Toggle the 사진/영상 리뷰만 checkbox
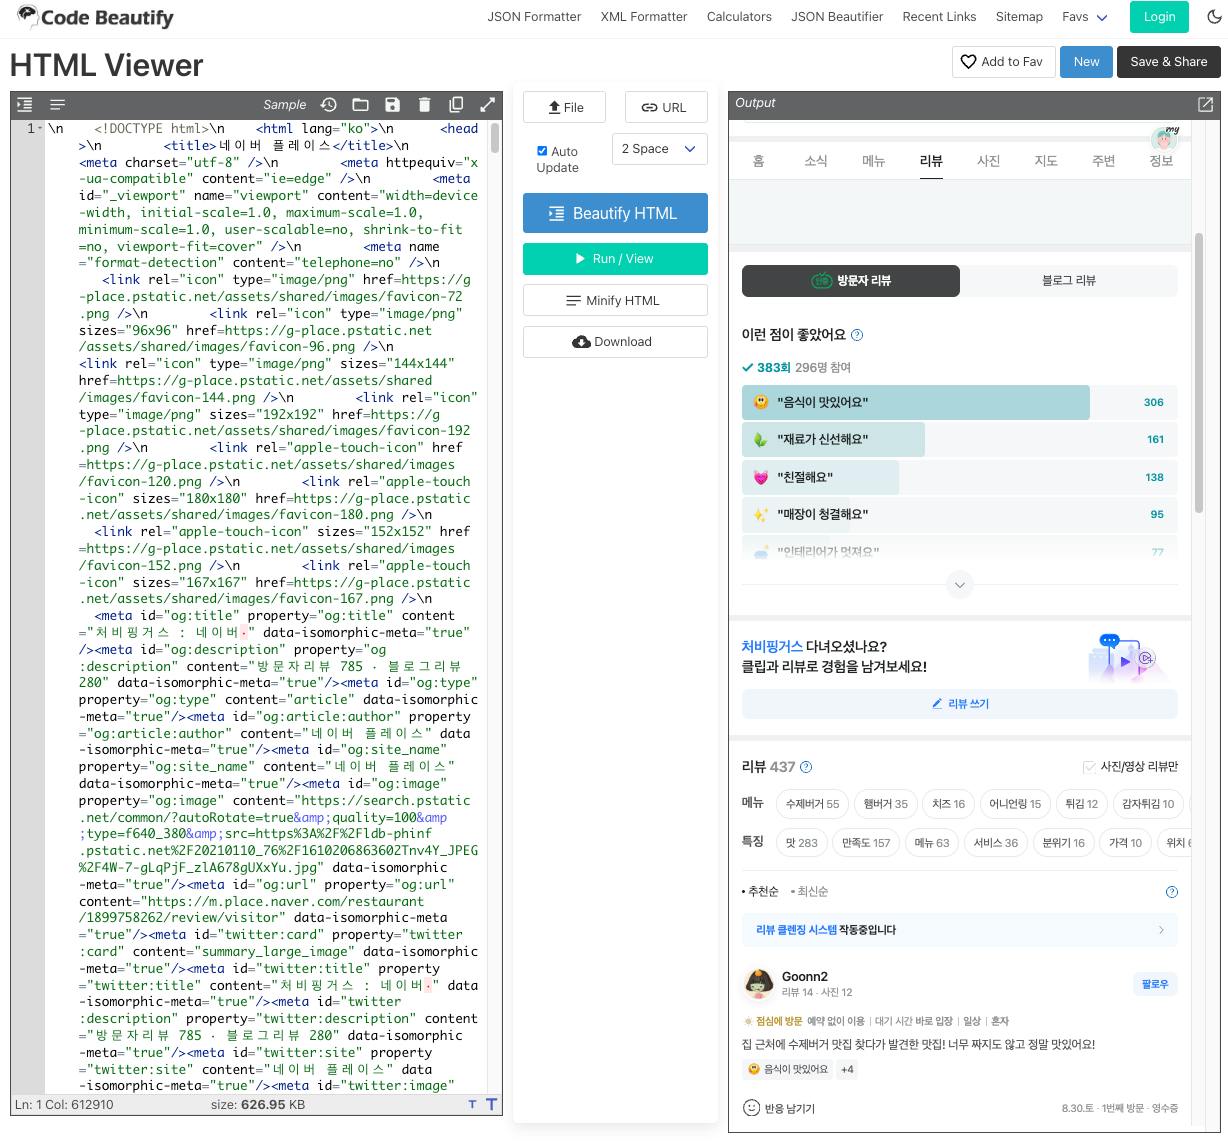This screenshot has width=1228, height=1141. pyautogui.click(x=1089, y=767)
